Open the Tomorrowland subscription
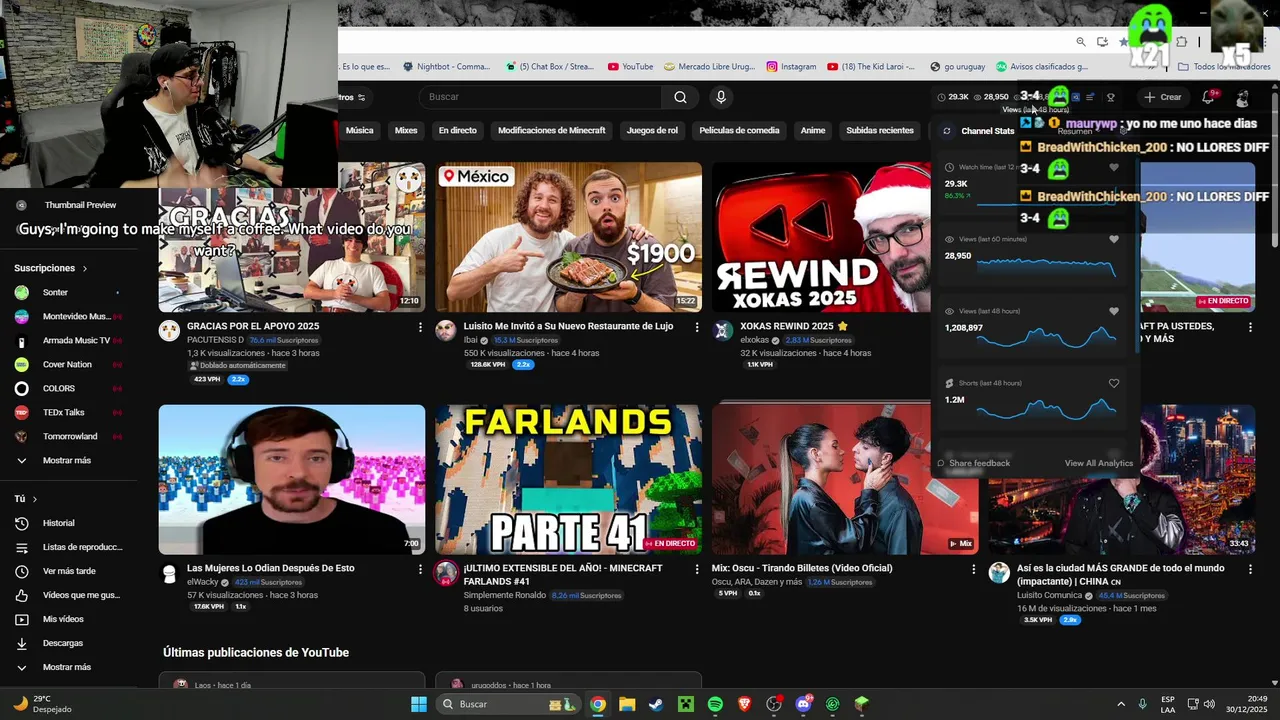The width and height of the screenshot is (1280, 720). click(x=68, y=436)
